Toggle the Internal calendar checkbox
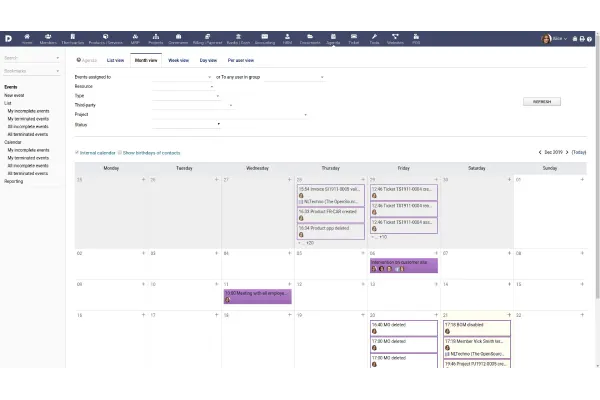 (x=77, y=152)
